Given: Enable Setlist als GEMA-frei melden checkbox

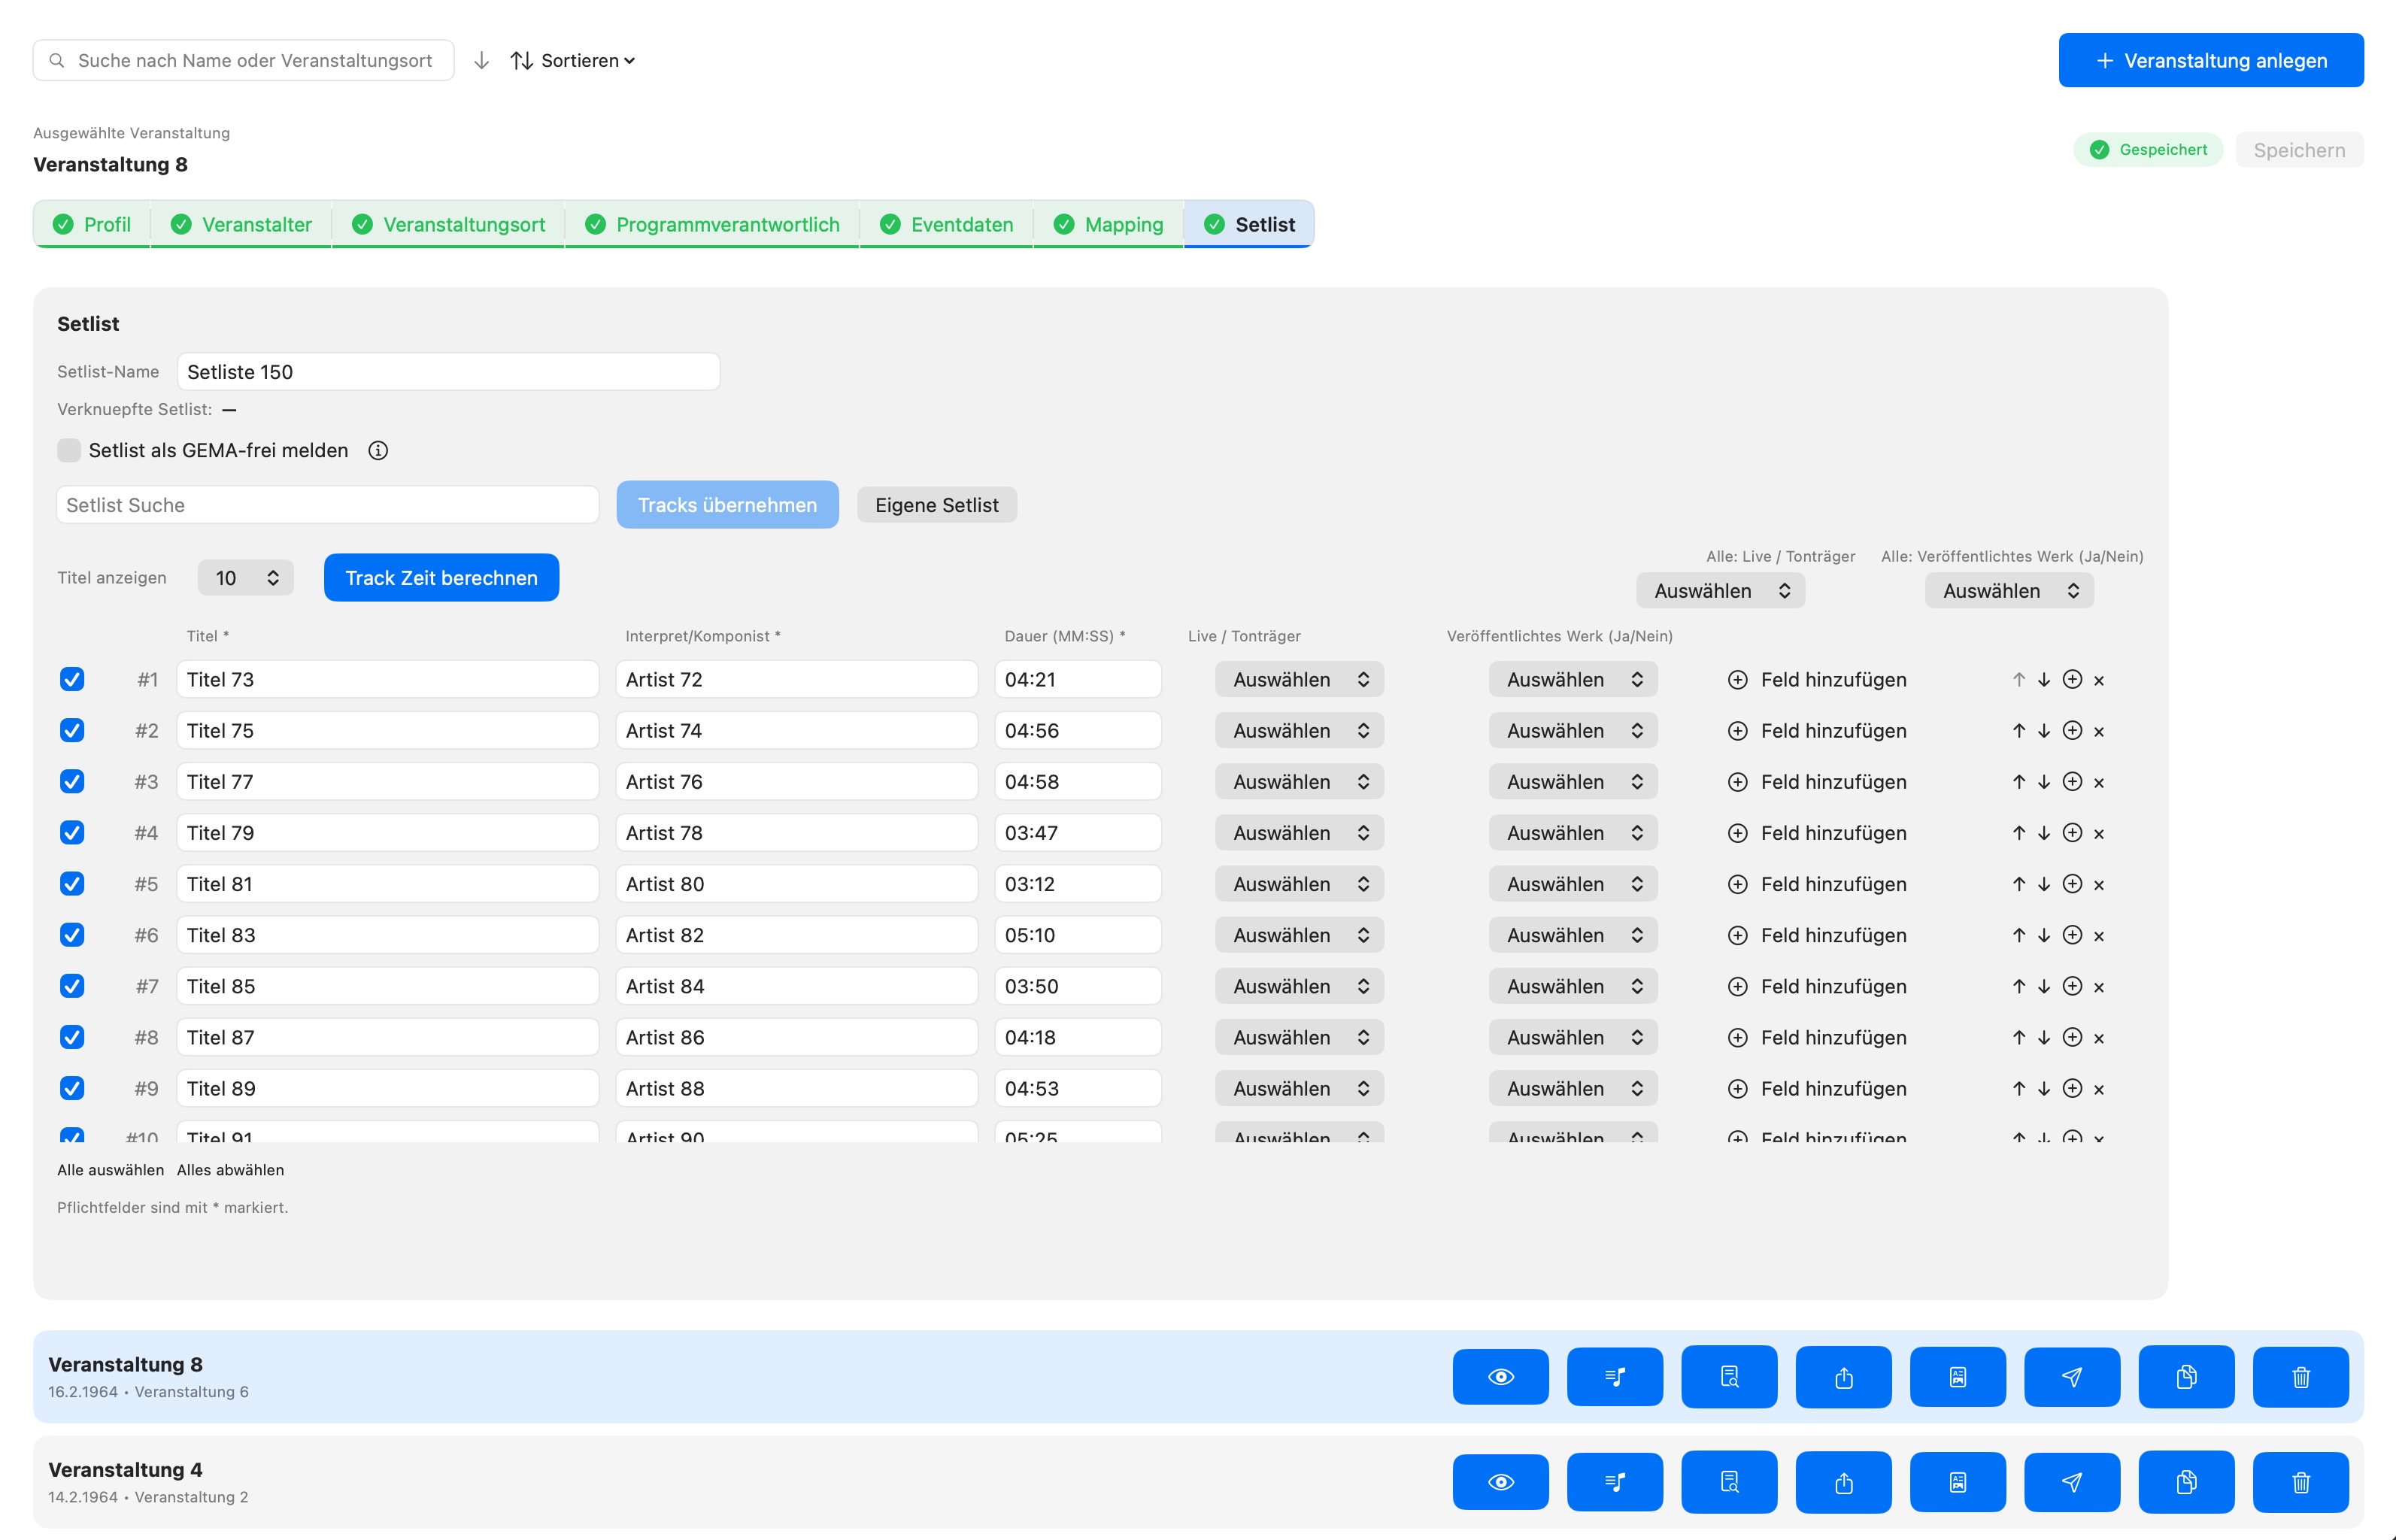Looking at the screenshot, I should (69, 451).
